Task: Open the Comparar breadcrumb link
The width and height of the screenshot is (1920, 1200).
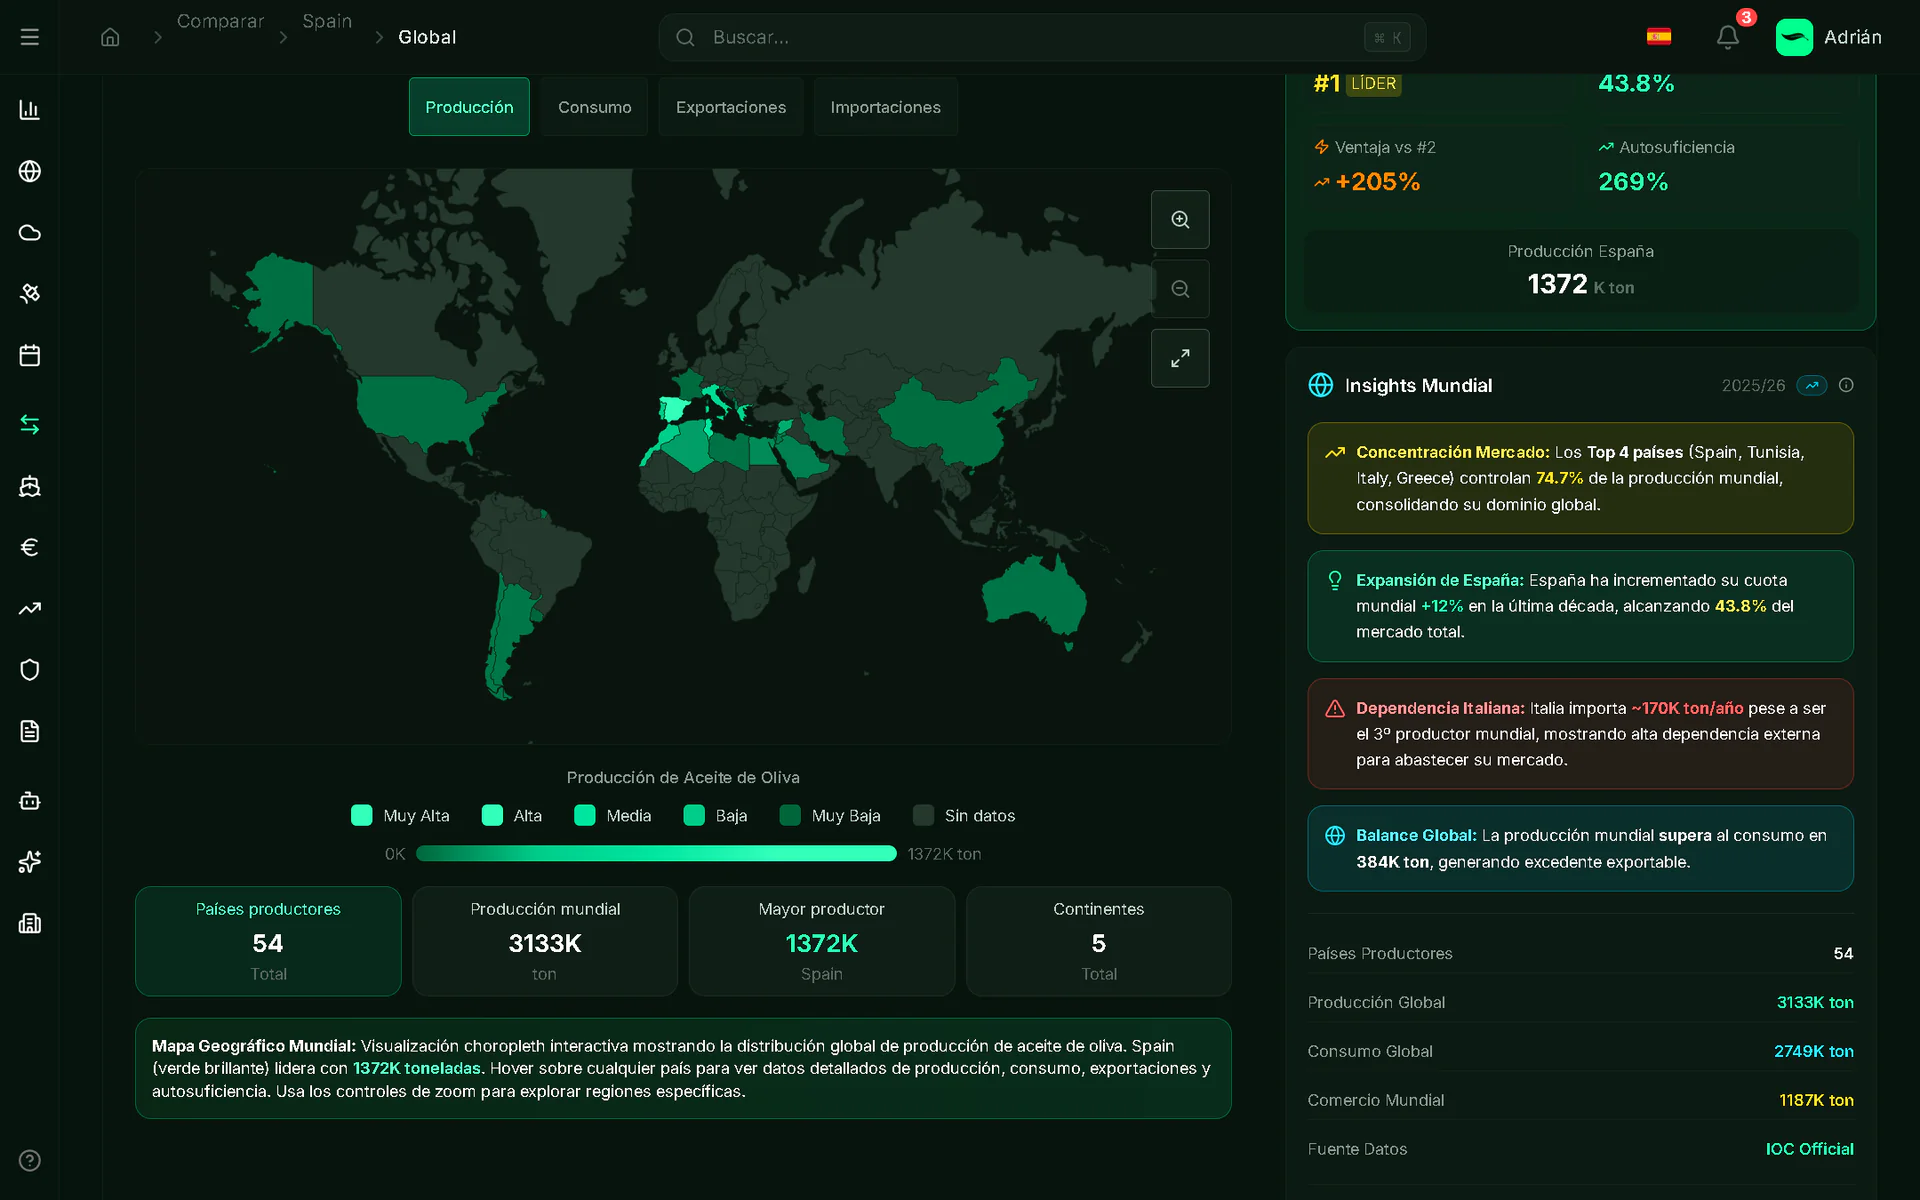Action: pyautogui.click(x=220, y=21)
